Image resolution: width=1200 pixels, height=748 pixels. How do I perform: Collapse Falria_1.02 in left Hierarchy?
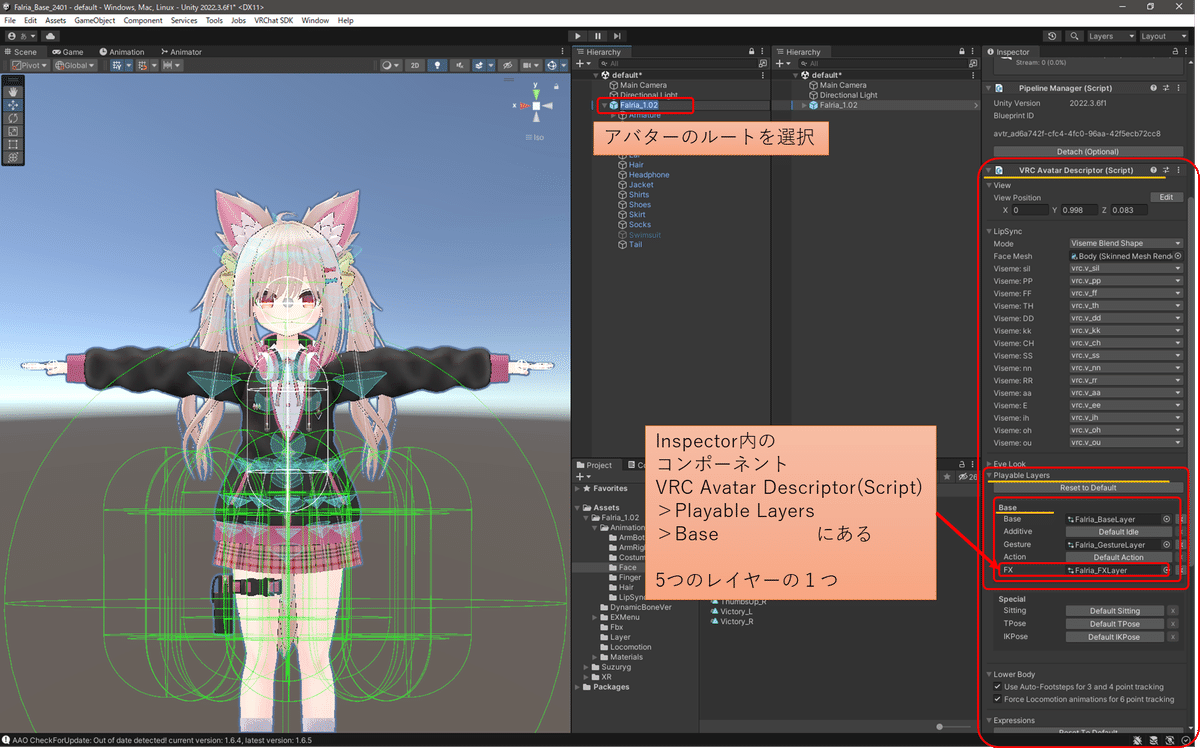[x=603, y=105]
